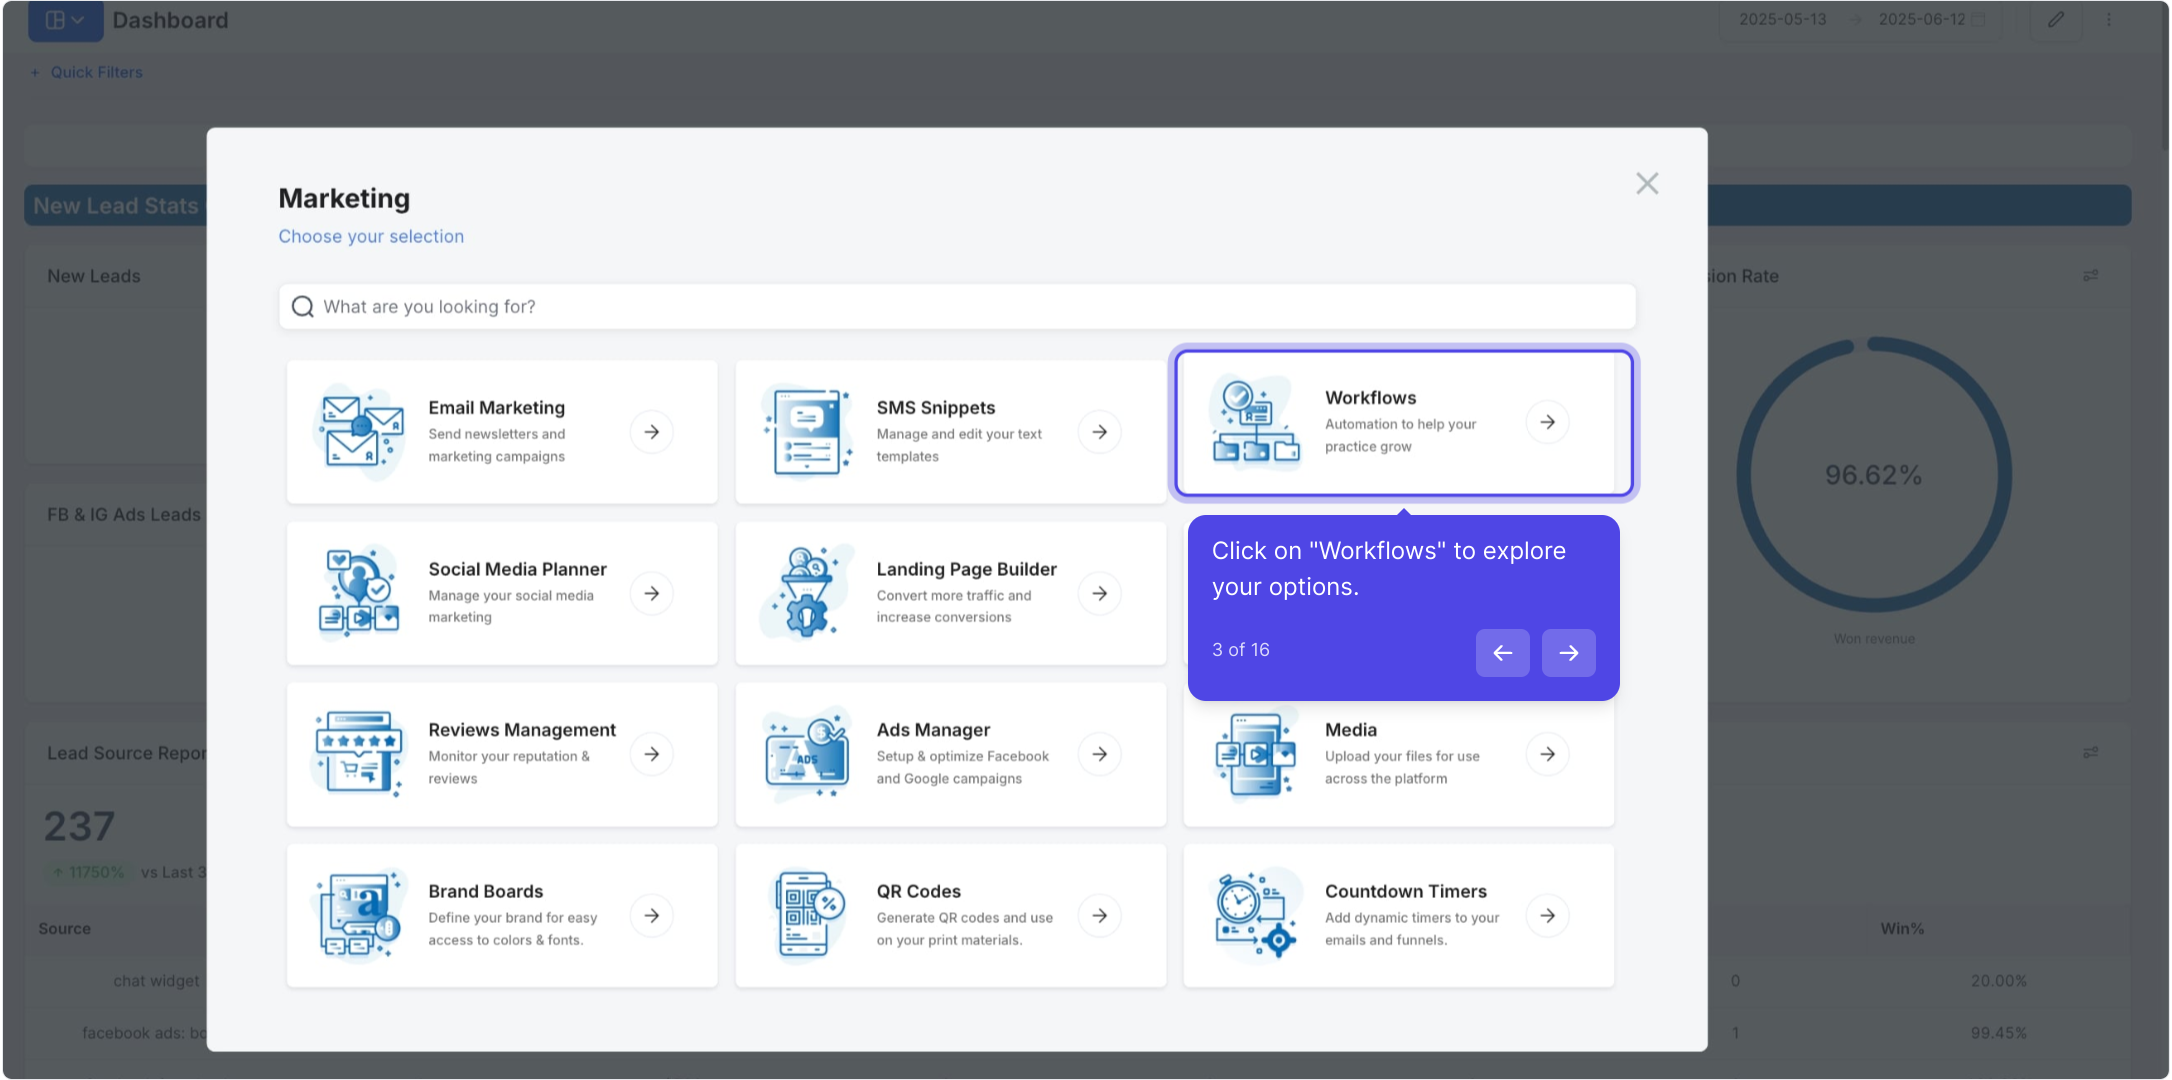
Task: Click the search magnifier icon
Action: coord(302,306)
